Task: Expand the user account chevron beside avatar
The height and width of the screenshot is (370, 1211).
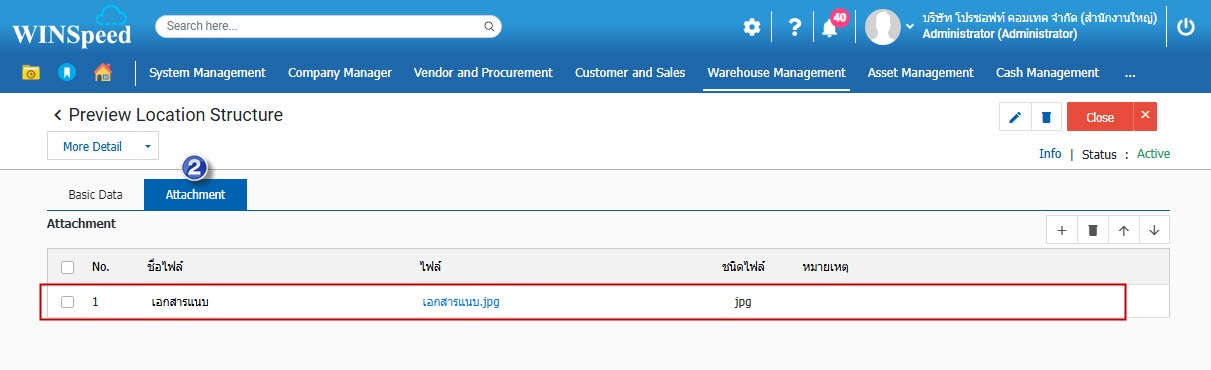Action: coord(910,26)
